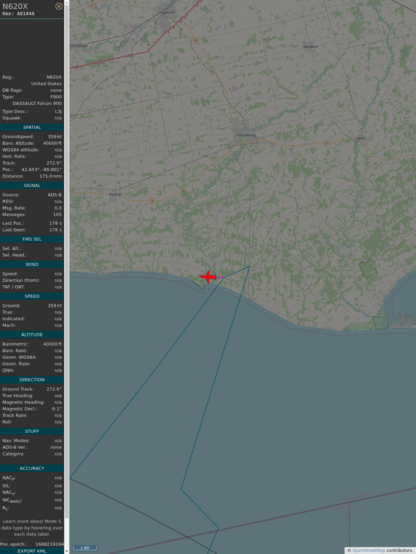Expand the FMS SEL section header

tap(32, 239)
